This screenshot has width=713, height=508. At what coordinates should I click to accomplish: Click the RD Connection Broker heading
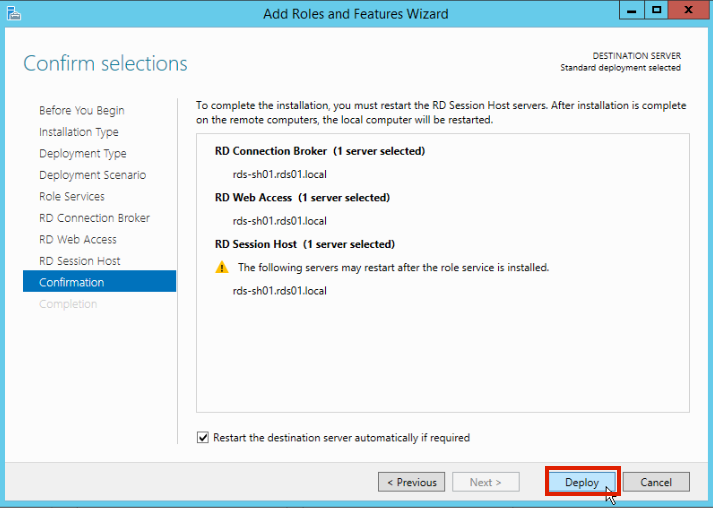pyautogui.click(x=320, y=151)
